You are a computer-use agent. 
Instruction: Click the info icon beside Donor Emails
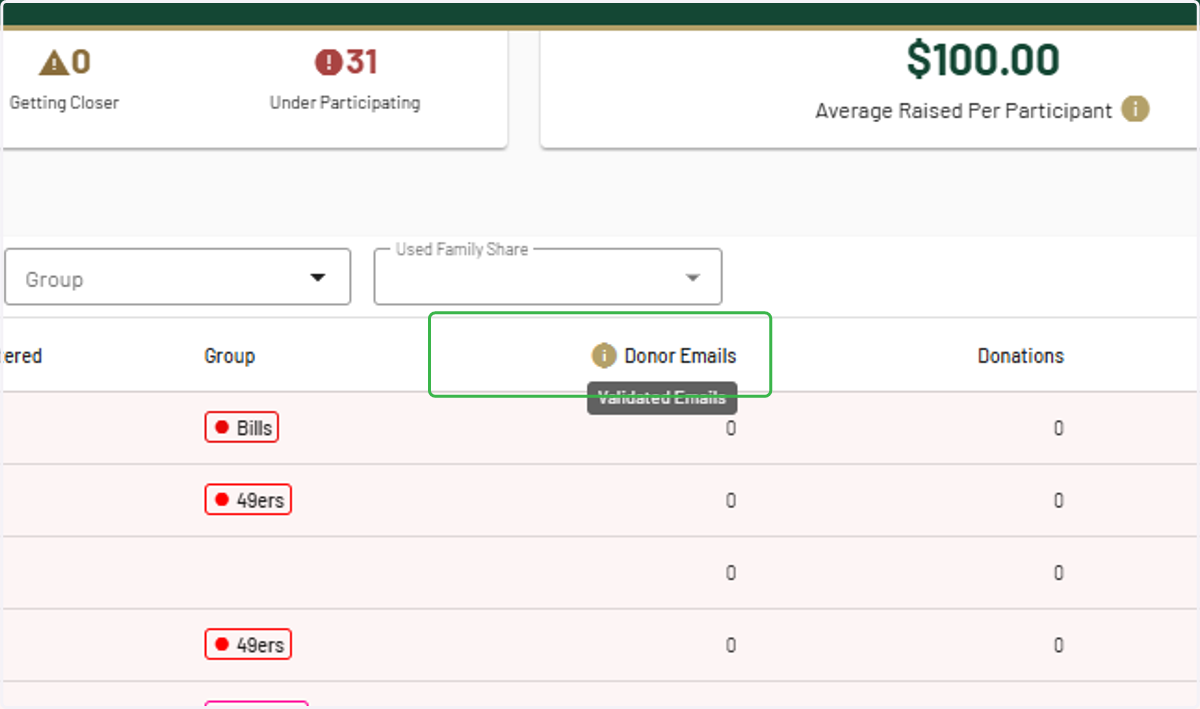coord(604,355)
